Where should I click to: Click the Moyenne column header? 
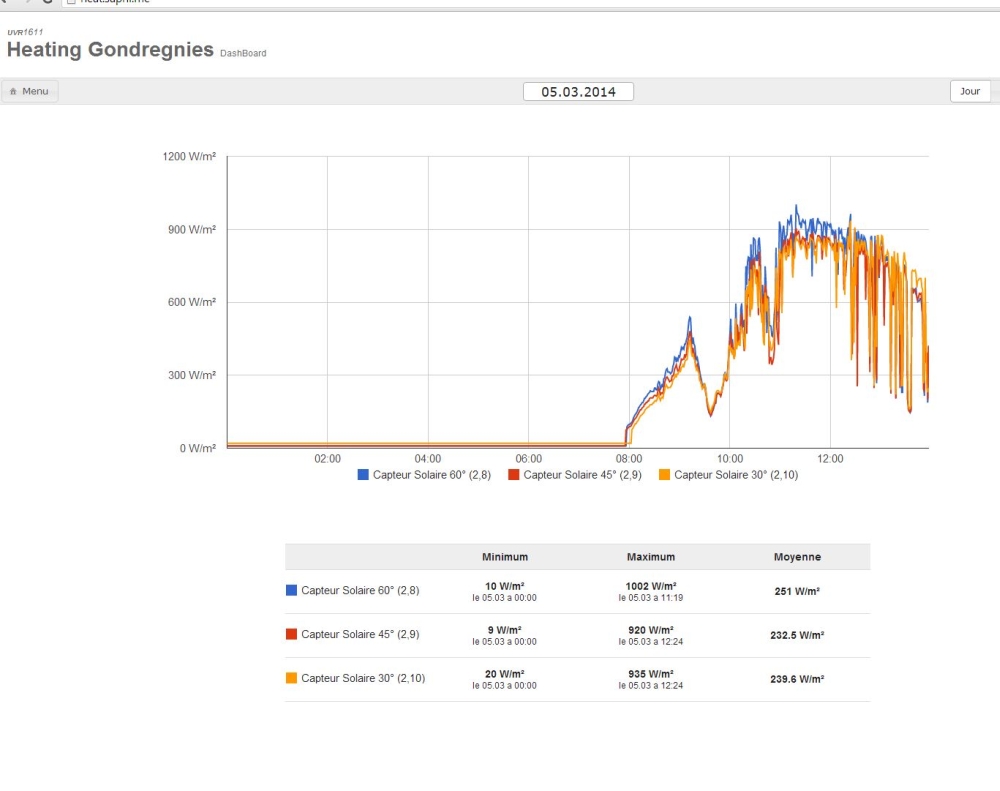point(797,557)
